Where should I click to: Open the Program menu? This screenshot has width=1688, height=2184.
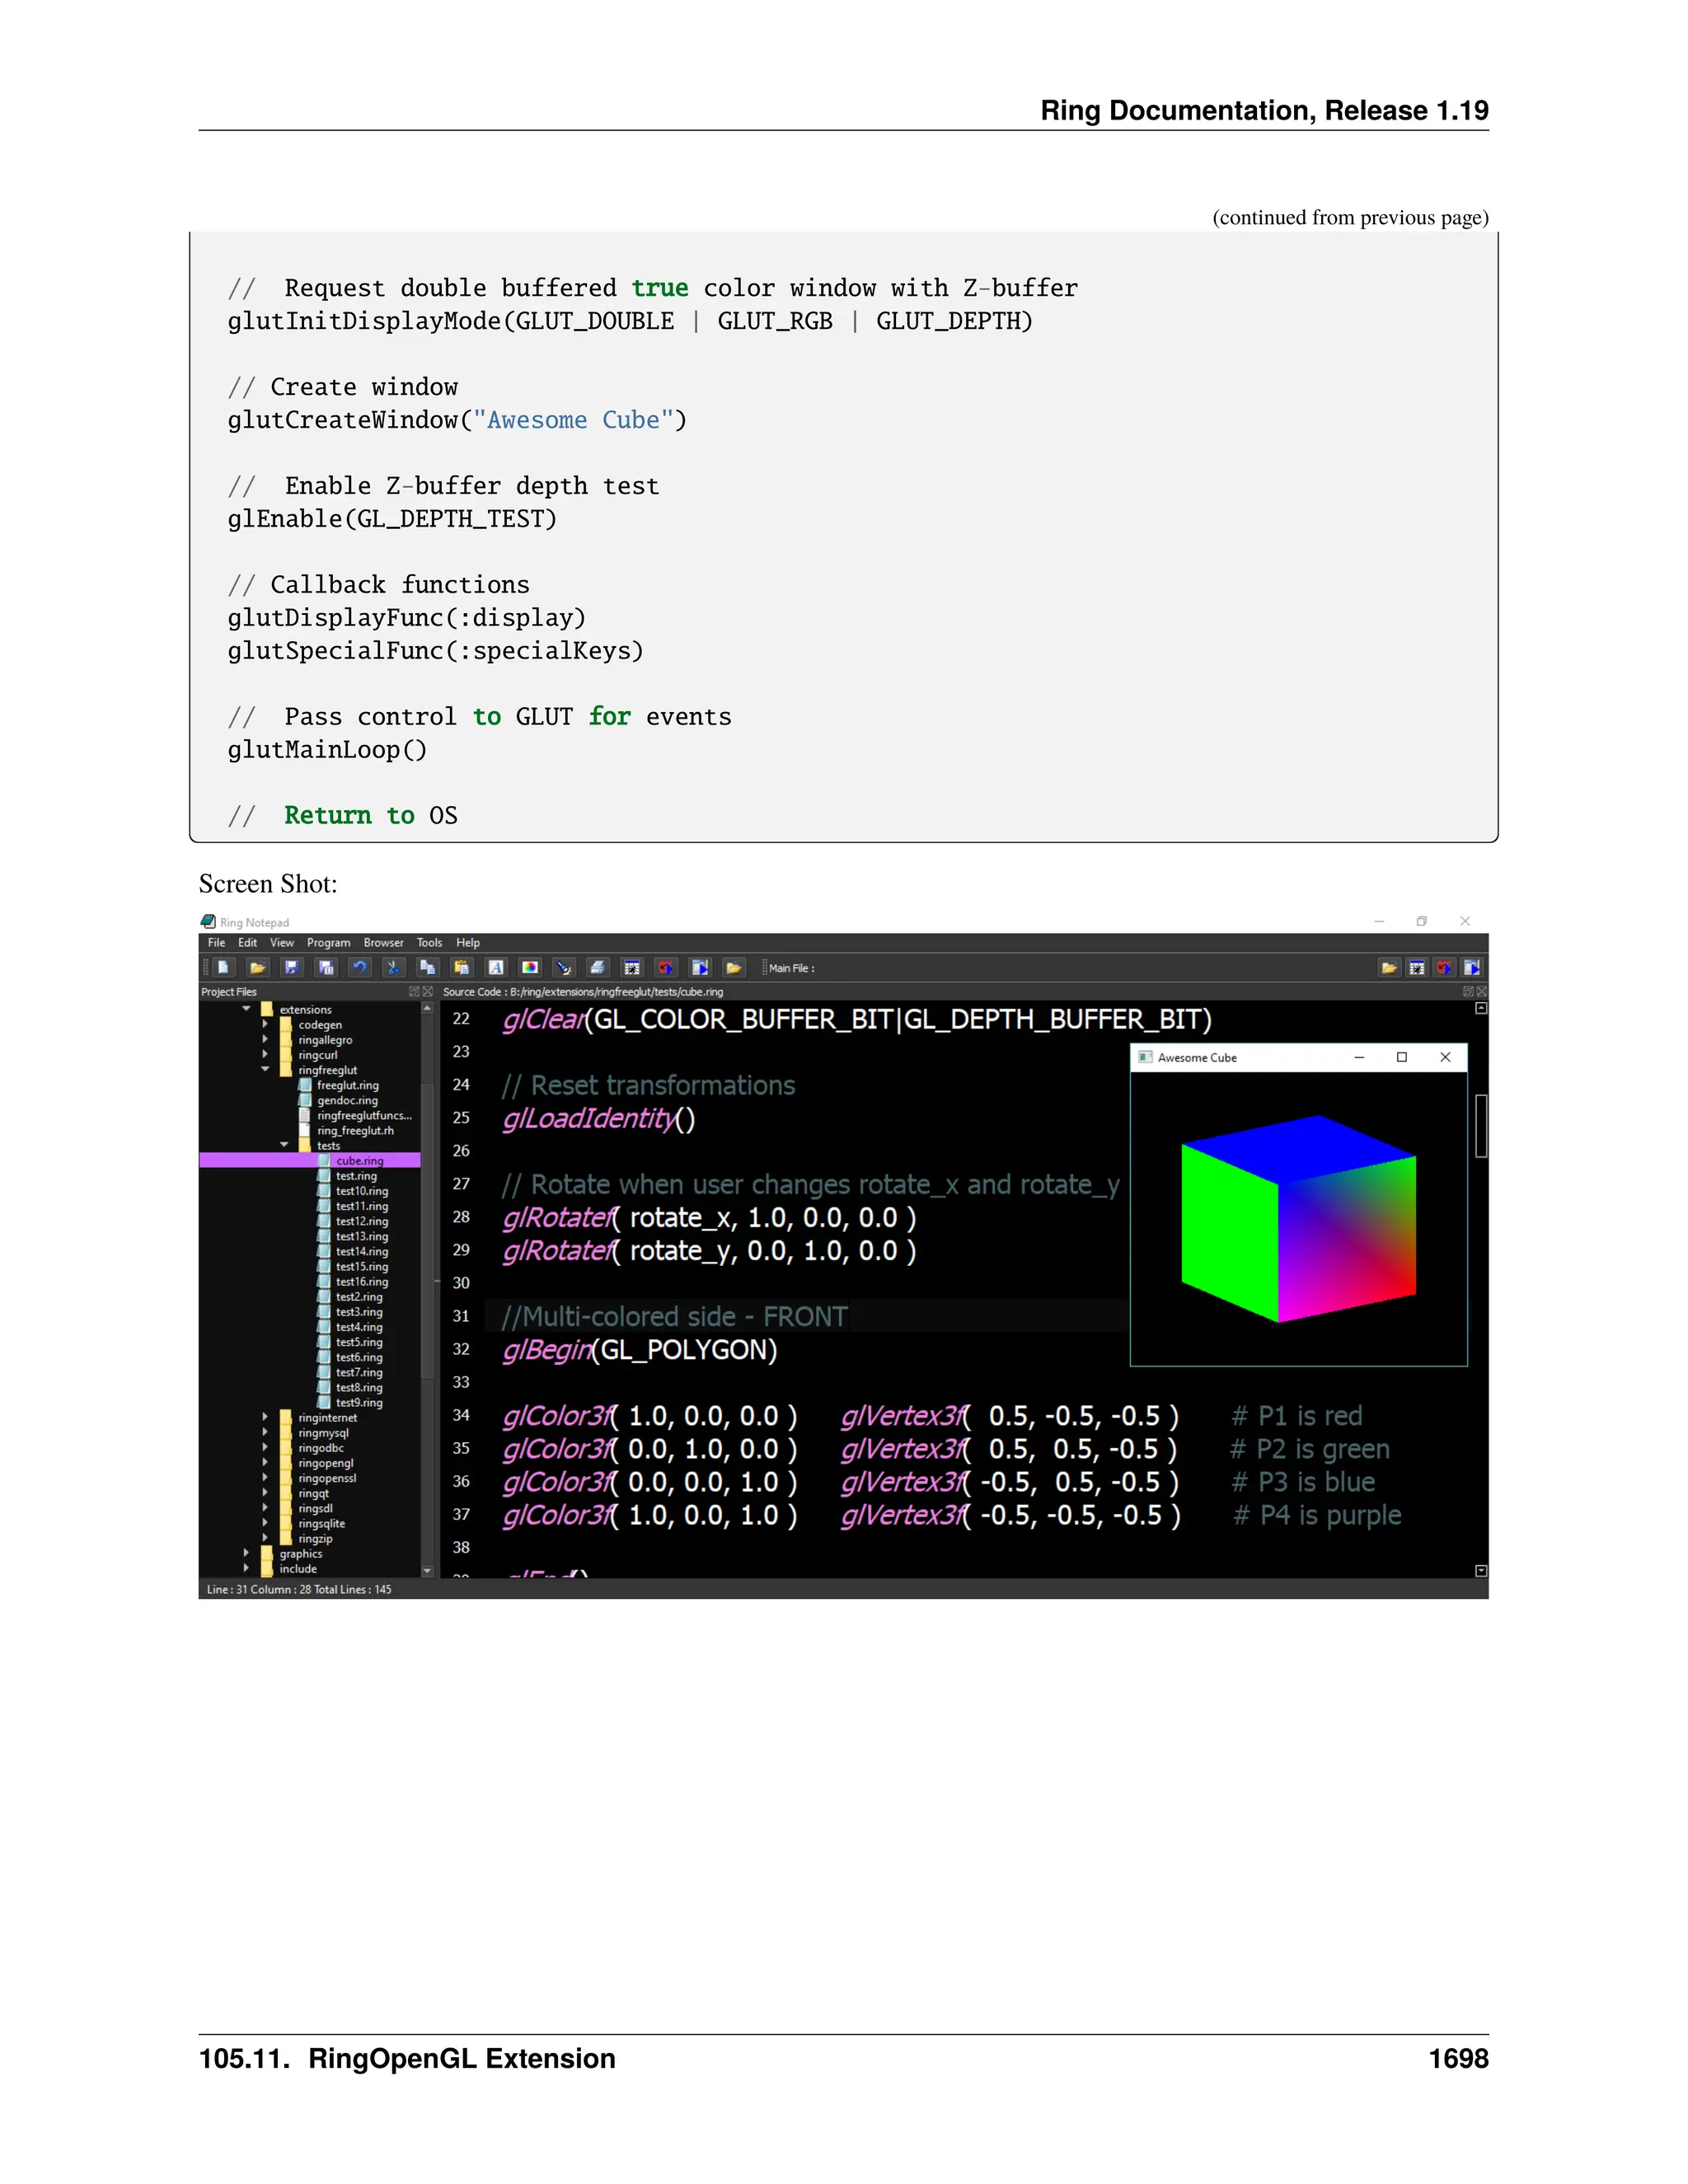pos(328,943)
